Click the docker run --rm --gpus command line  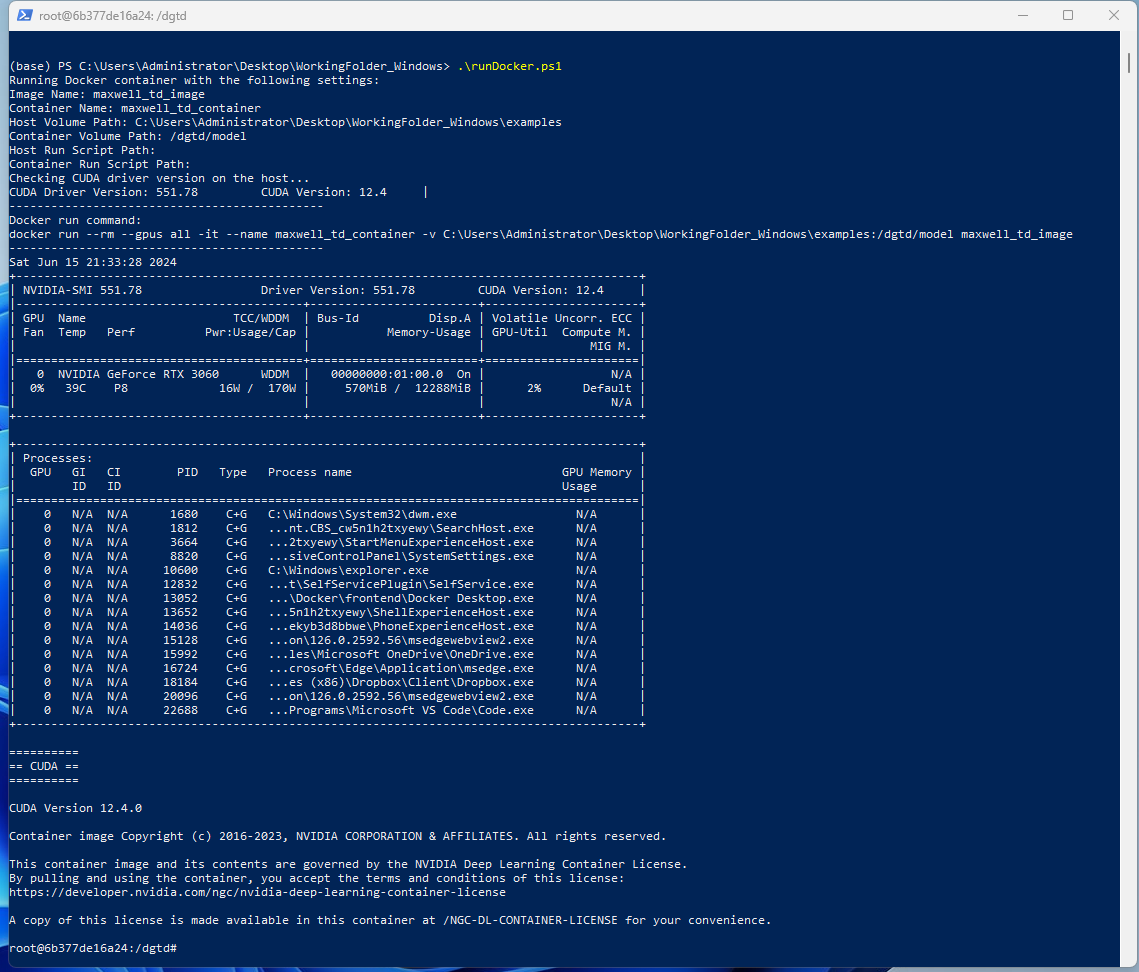pyautogui.click(x=541, y=234)
